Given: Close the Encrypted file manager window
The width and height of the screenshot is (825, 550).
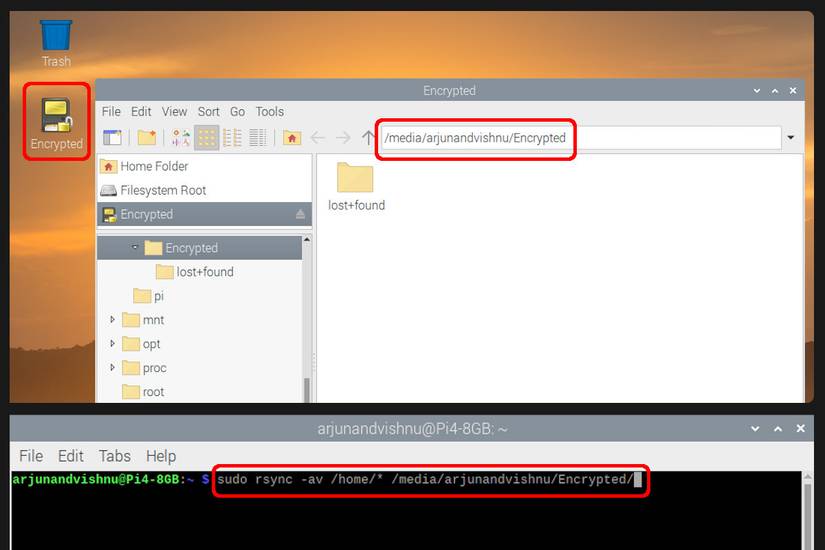Looking at the screenshot, I should (793, 91).
